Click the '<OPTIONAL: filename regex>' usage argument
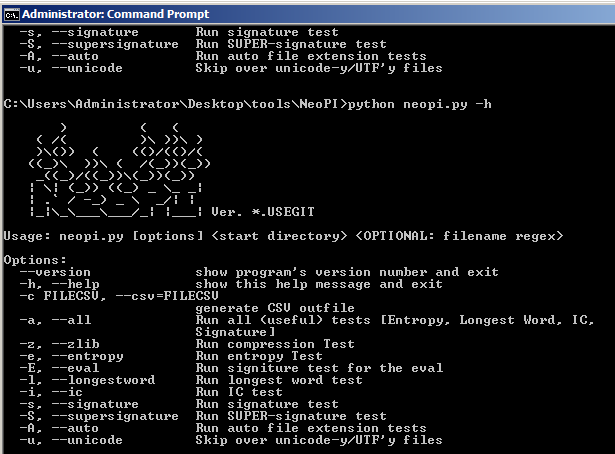The height and width of the screenshot is (454, 615). (459, 236)
